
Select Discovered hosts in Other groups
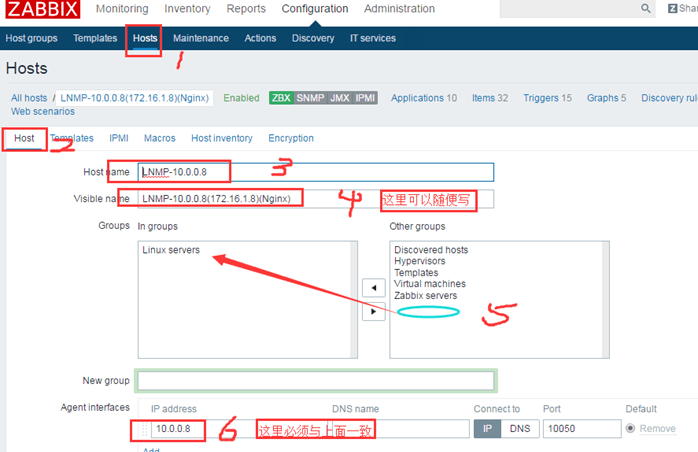tap(431, 250)
